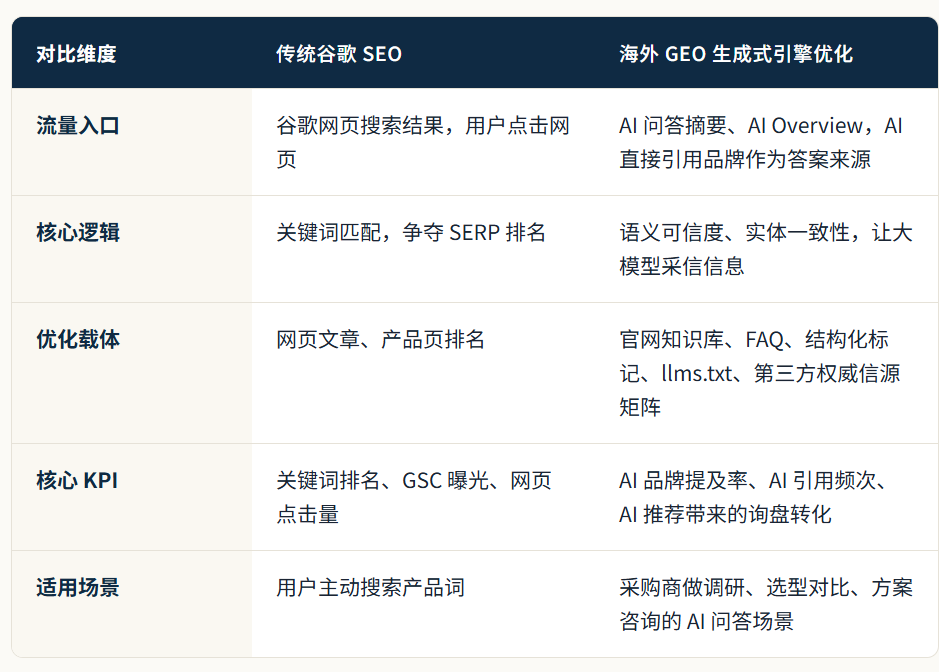939x672 pixels.
Task: Click the 关键词匹配，争夺 SERP 排名 cell
Action: coord(411,232)
